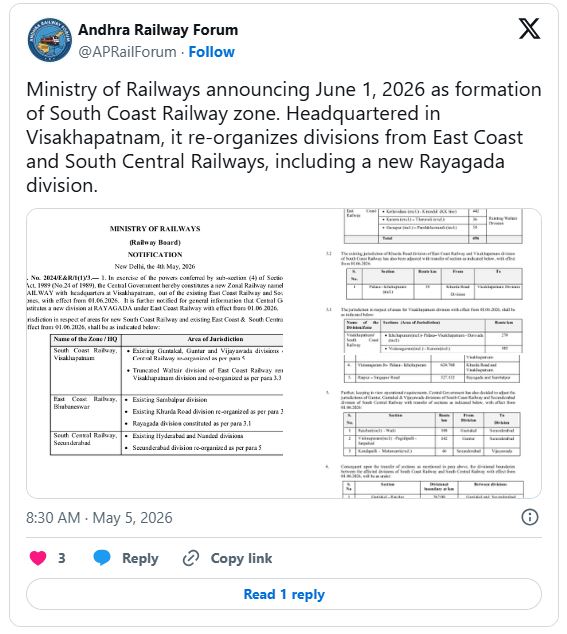This screenshot has width=567, height=634.
Task: Open the Andhra Railway Forum profile avatar
Action: click(x=50, y=40)
